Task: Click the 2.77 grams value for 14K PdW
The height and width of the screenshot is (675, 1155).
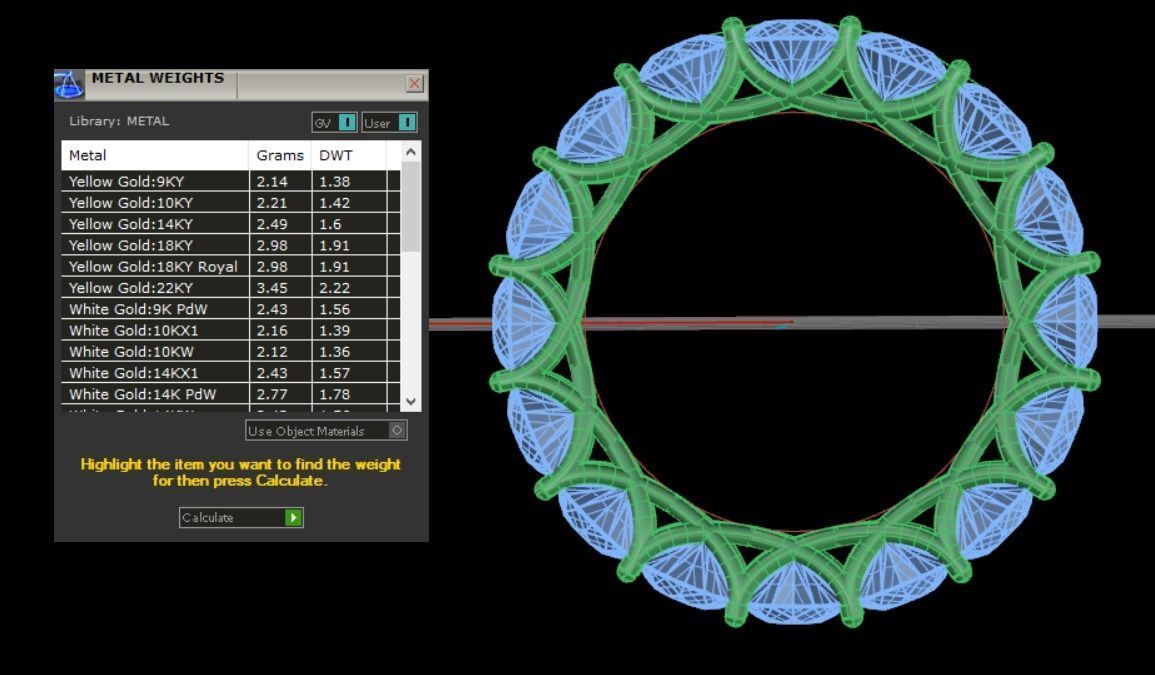Action: click(272, 394)
